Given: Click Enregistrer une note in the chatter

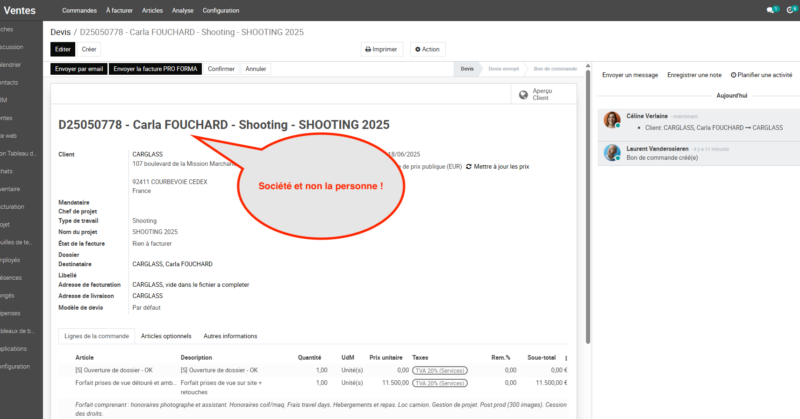Looking at the screenshot, I should point(695,75).
